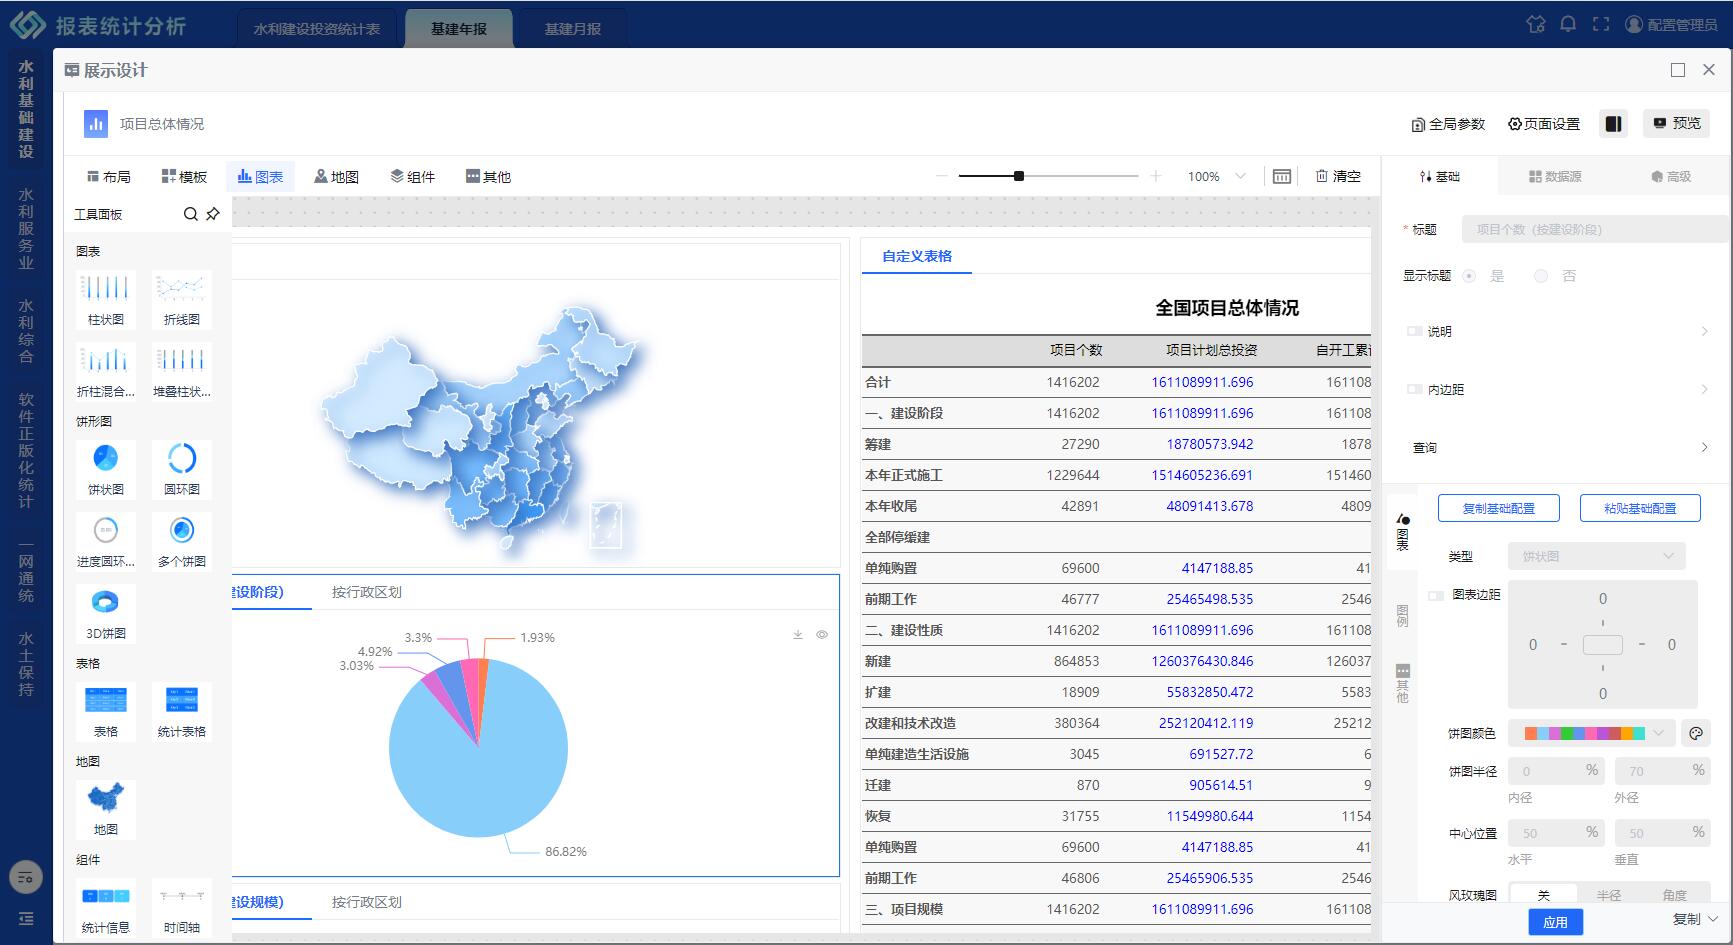Set 风玫瑰图 to 角度

(x=1675, y=895)
